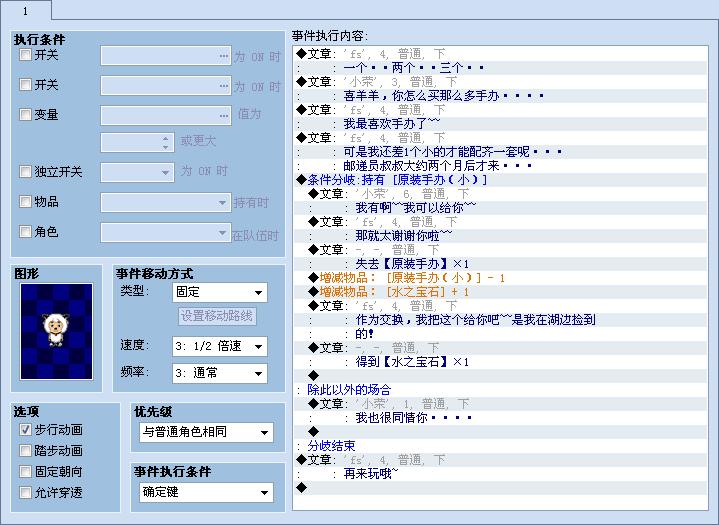719x525 pixels.
Task: Select the line '我最喜欢手办了~~'
Action: pos(500,124)
